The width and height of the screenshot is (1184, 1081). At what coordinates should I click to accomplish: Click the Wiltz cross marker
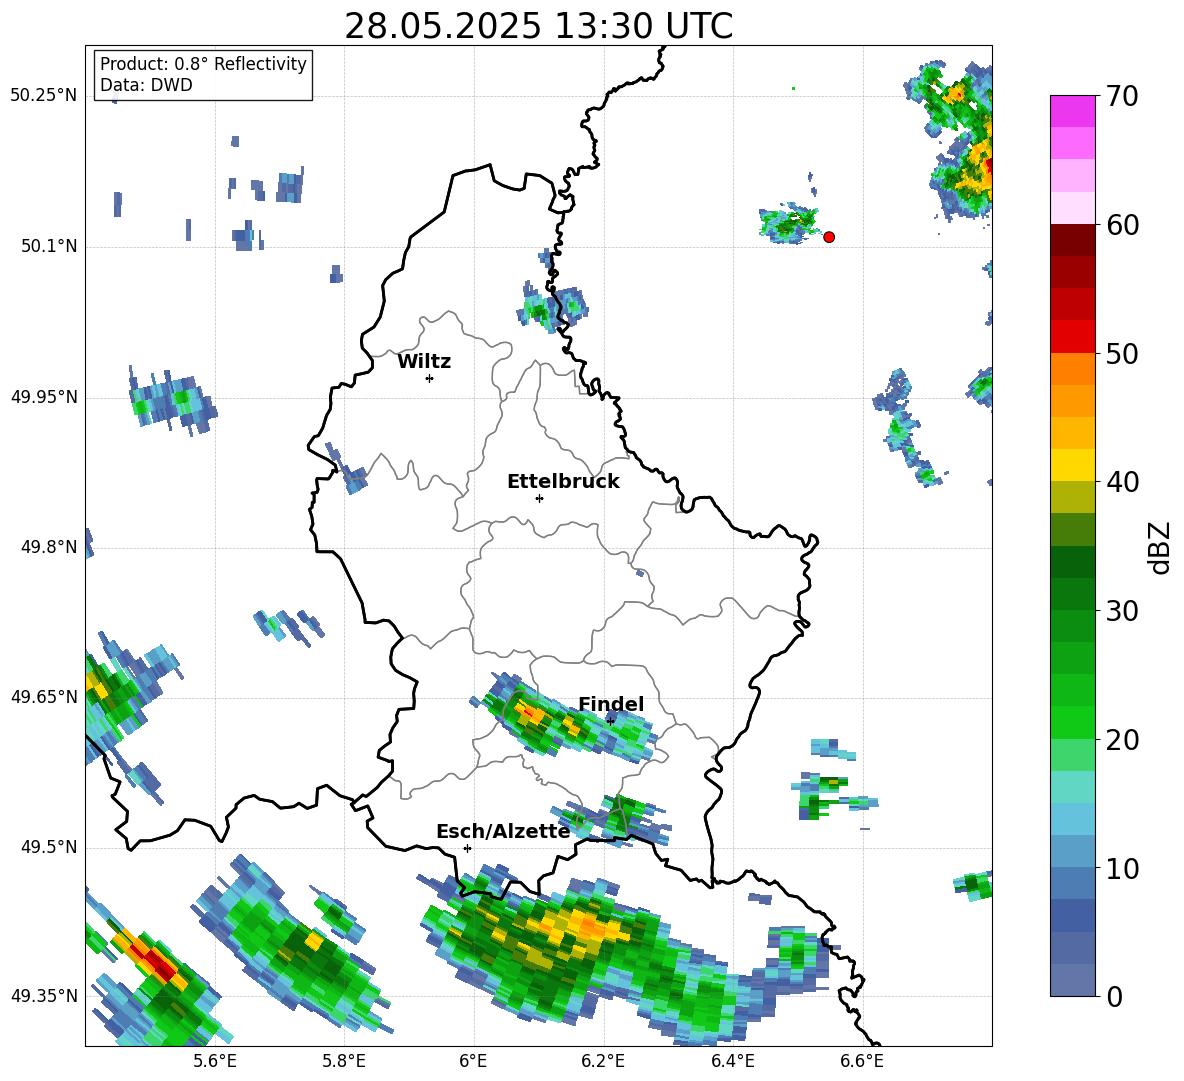tap(430, 378)
